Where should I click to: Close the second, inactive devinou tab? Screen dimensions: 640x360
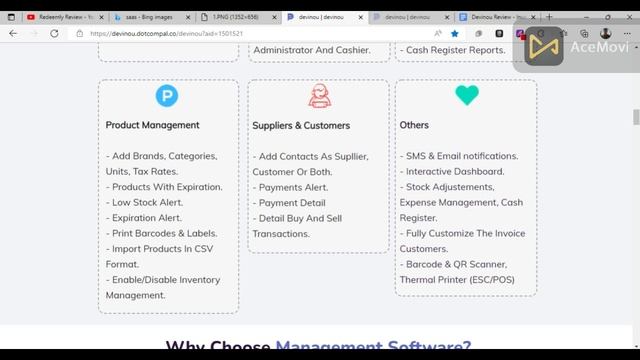(x=447, y=17)
